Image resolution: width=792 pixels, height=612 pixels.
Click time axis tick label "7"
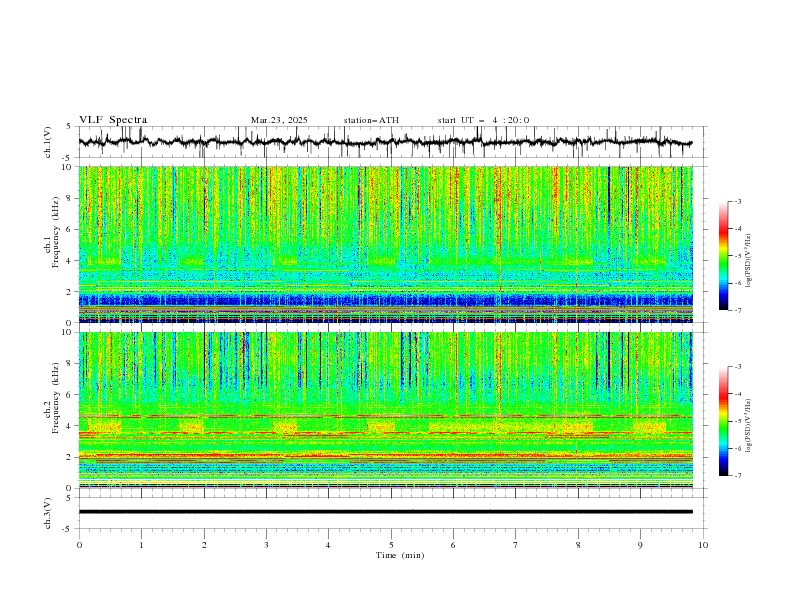(516, 545)
